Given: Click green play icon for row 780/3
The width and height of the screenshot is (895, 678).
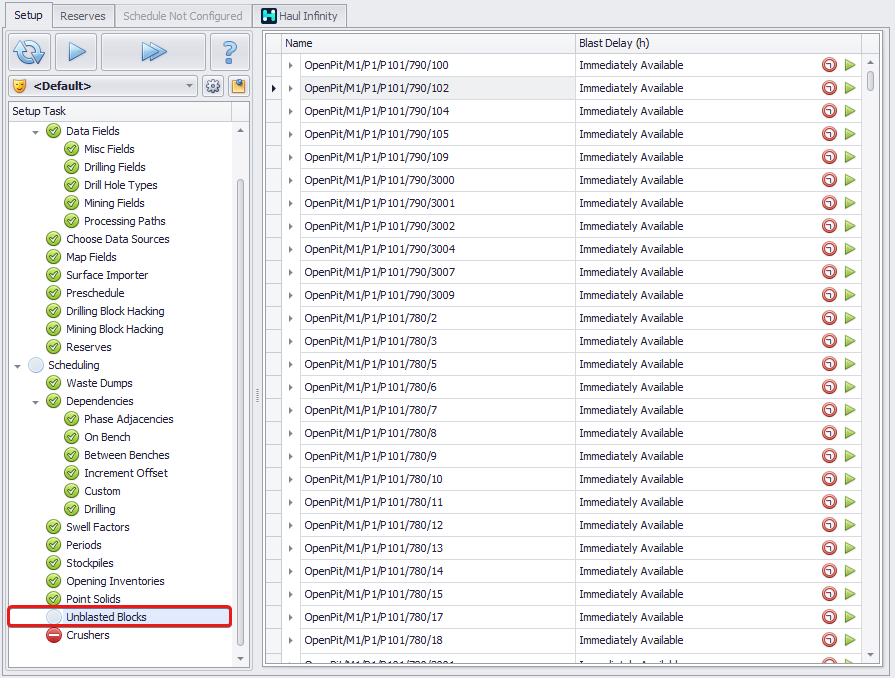Looking at the screenshot, I should point(850,341).
